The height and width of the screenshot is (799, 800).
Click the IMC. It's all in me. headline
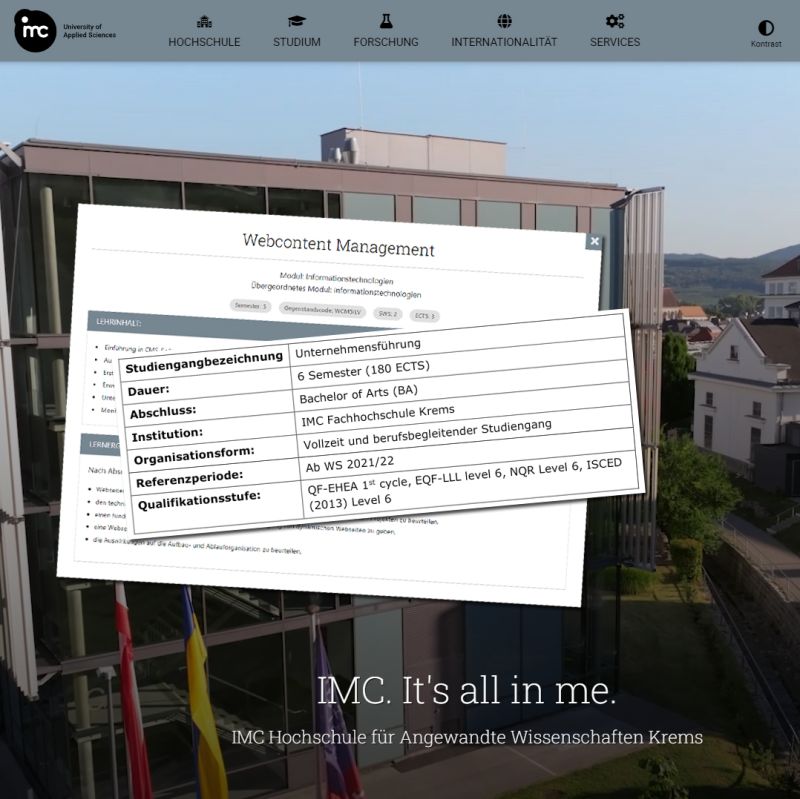(466, 690)
